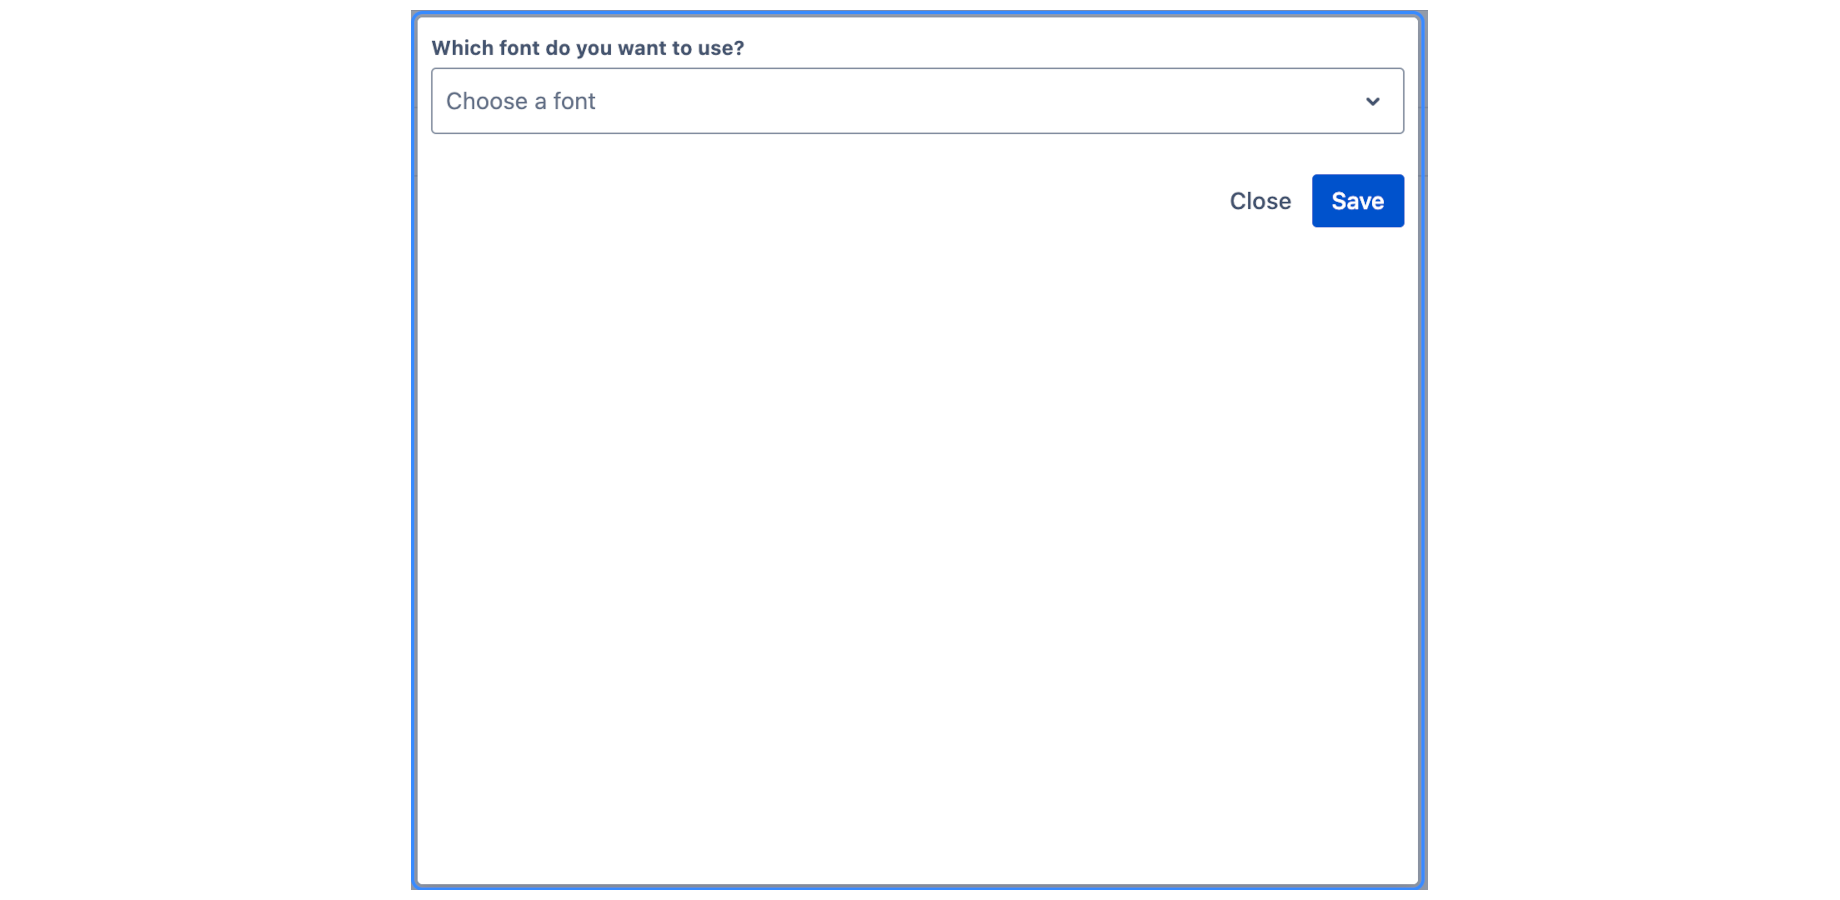Expand the font list using the down chevron
This screenshot has height=900, width=1840.
pyautogui.click(x=1372, y=101)
